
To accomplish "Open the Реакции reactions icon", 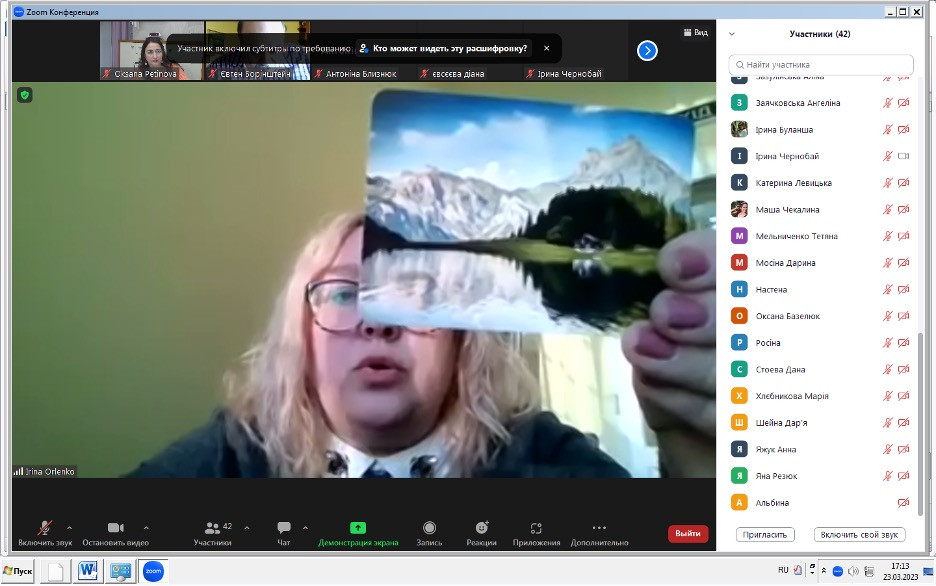I will [x=482, y=528].
